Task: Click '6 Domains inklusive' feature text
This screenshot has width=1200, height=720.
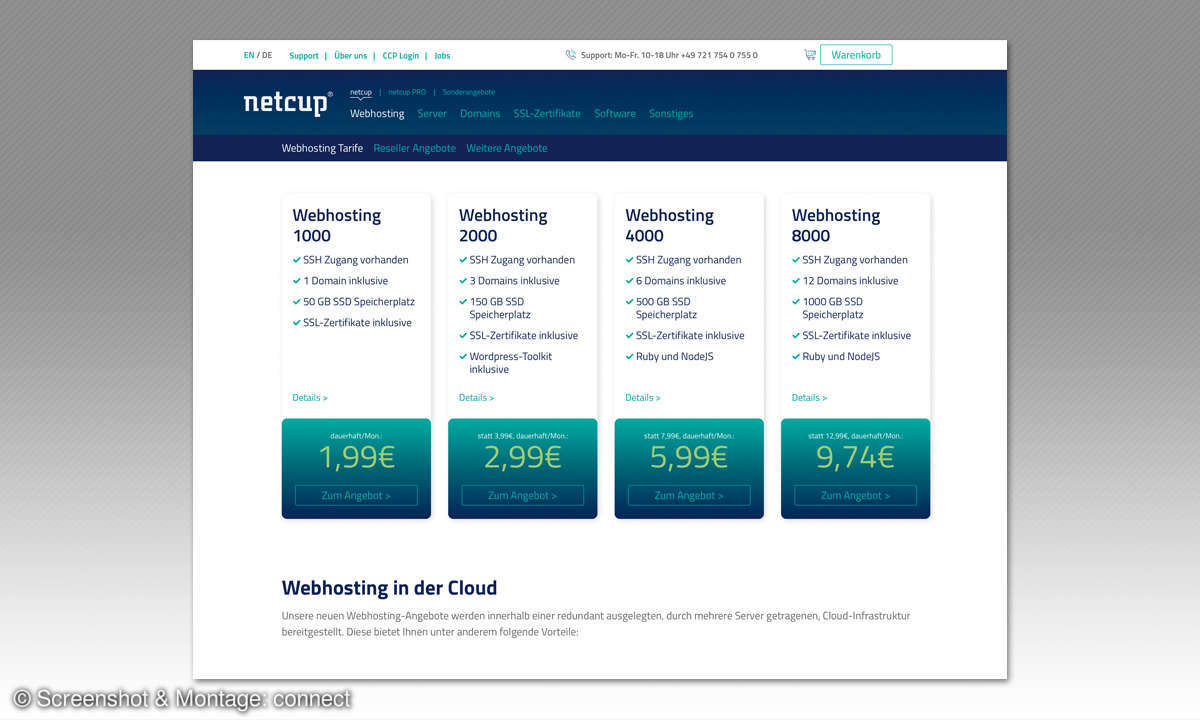Action: 681,281
